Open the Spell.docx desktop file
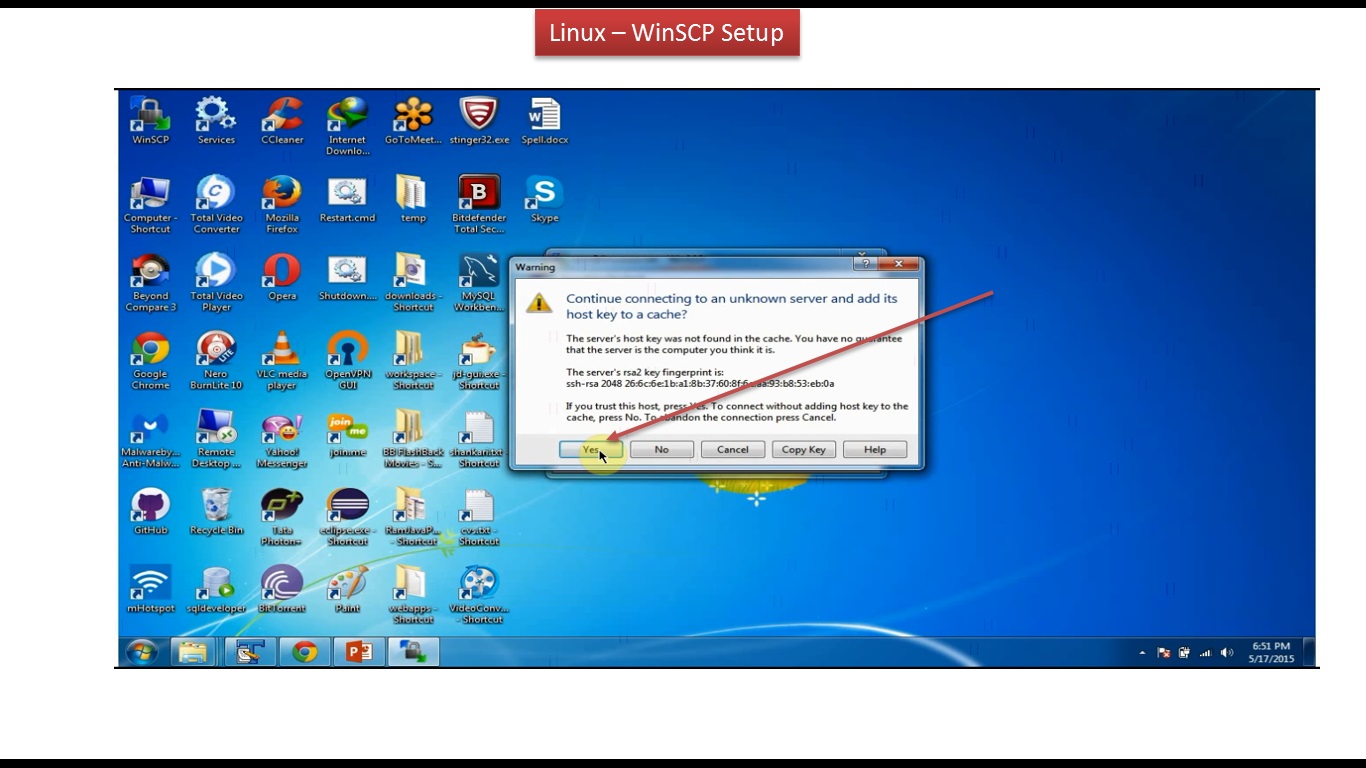Viewport: 1366px width, 768px height. 544,121
